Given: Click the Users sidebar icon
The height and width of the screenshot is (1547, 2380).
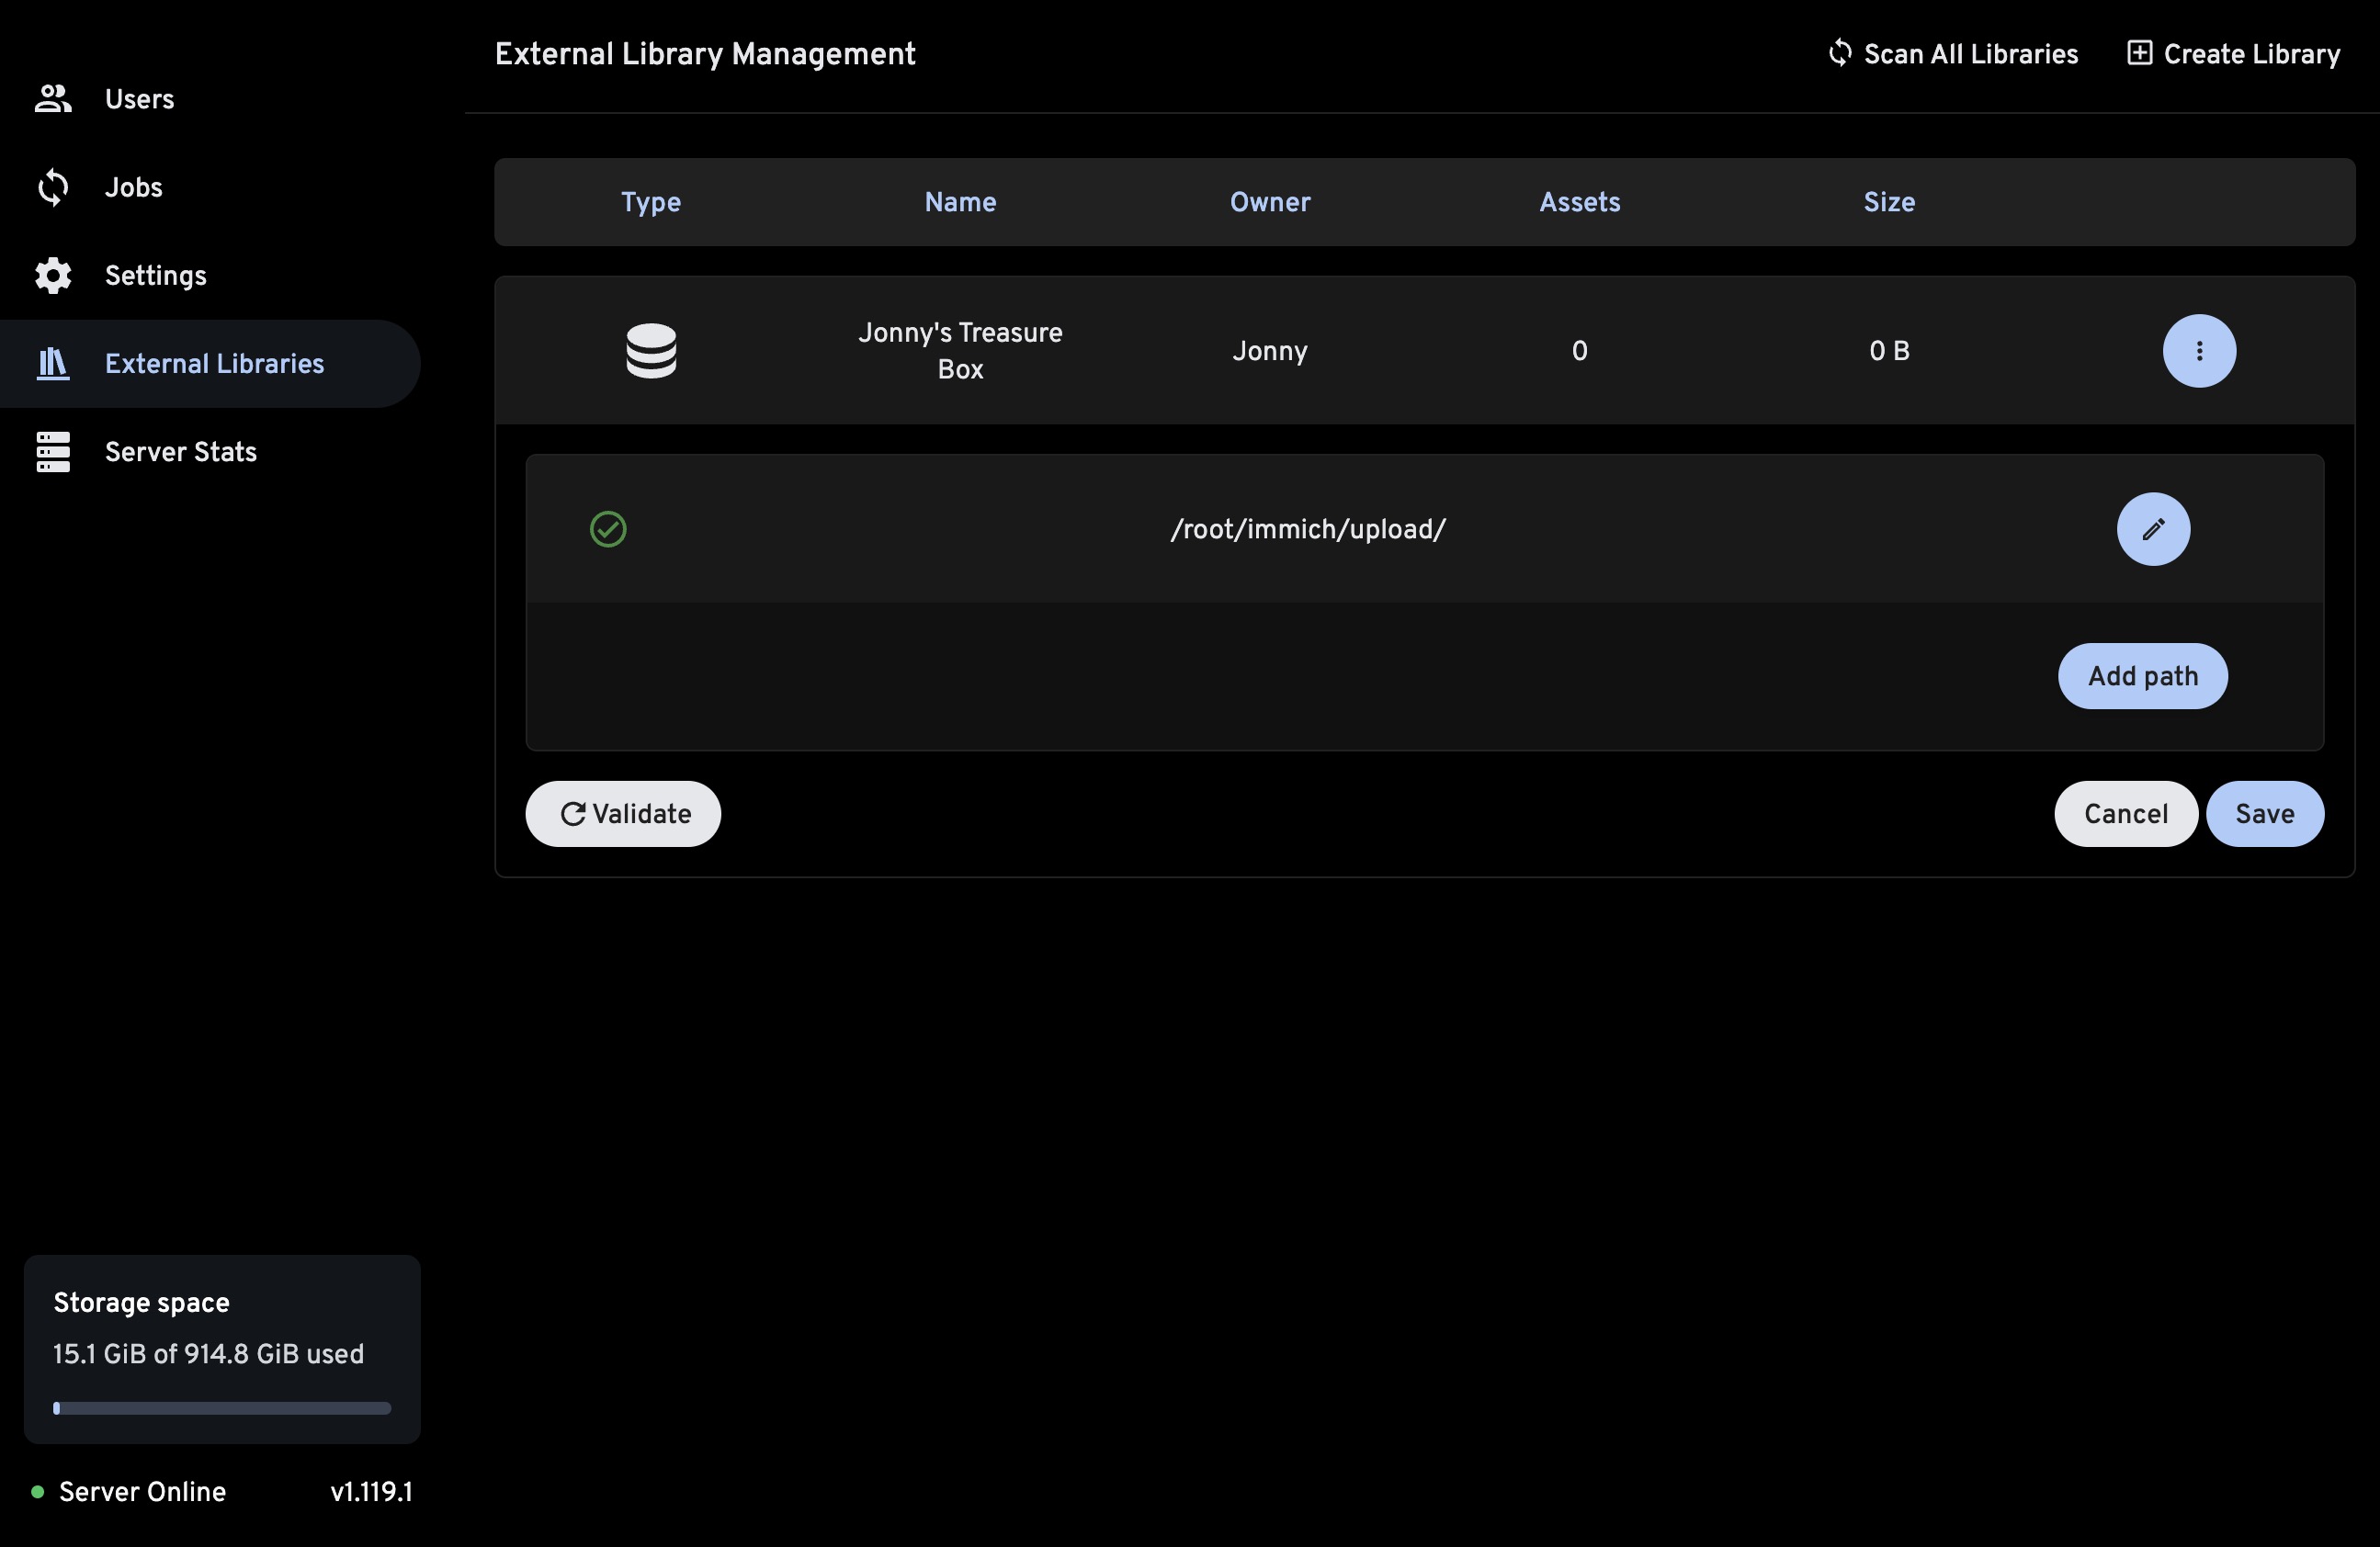Looking at the screenshot, I should pos(52,98).
